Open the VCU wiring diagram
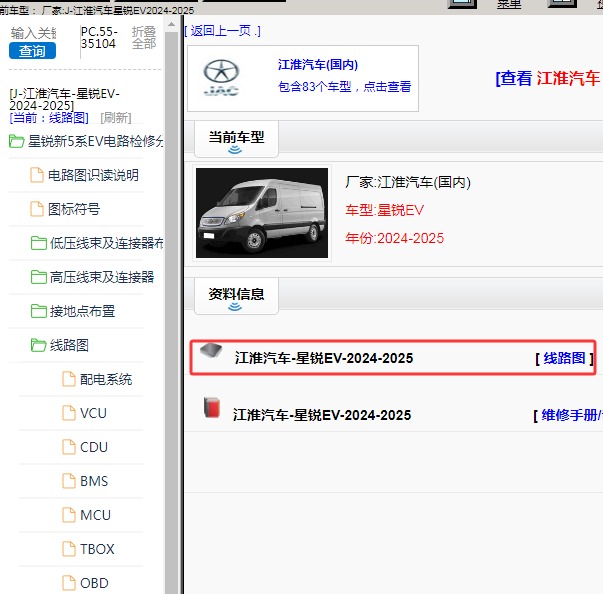The image size is (603, 594). 93,413
